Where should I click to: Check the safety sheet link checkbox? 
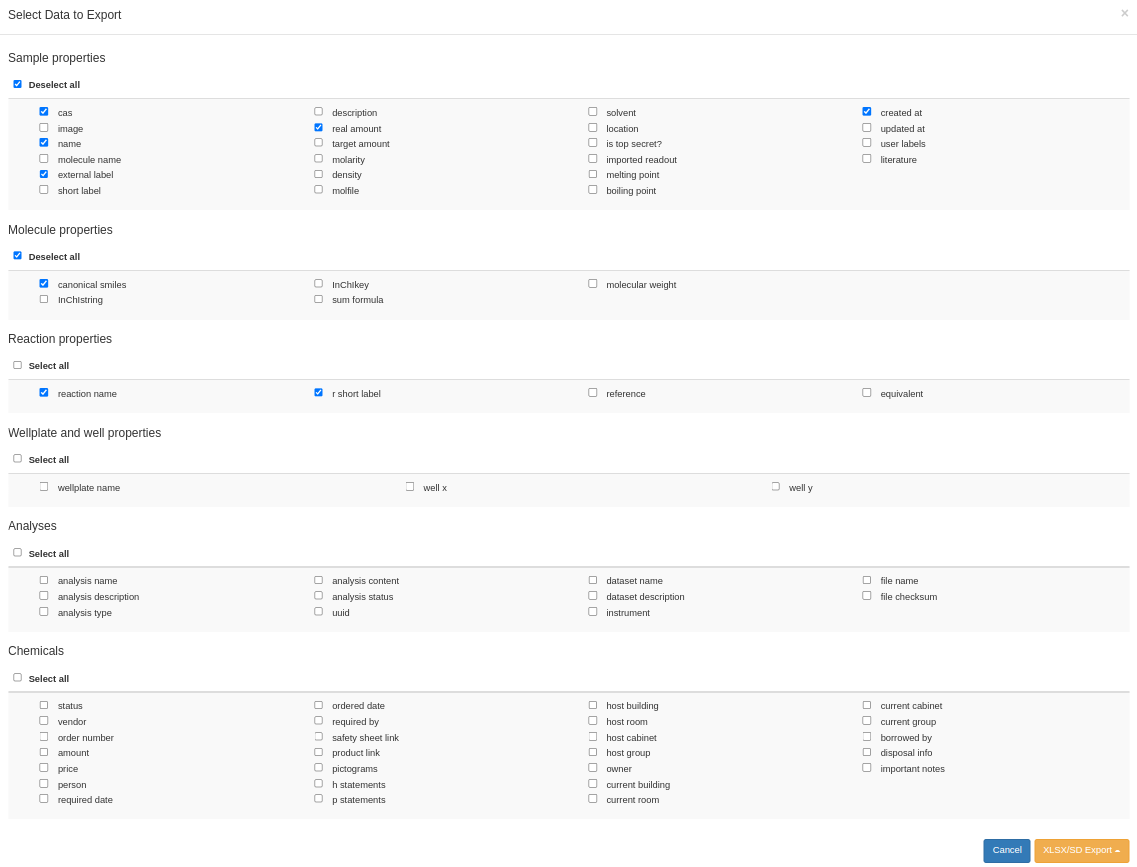(x=318, y=736)
